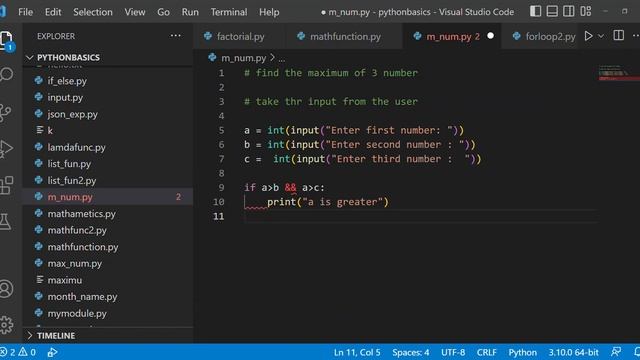640x360 pixels.
Task: Change line endings via CRLF
Action: (x=487, y=352)
